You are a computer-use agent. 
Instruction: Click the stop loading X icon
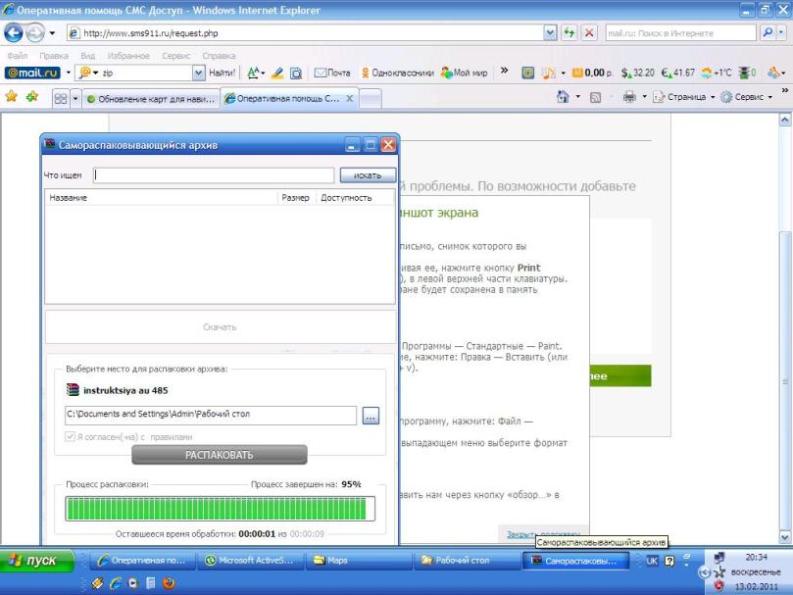589,33
